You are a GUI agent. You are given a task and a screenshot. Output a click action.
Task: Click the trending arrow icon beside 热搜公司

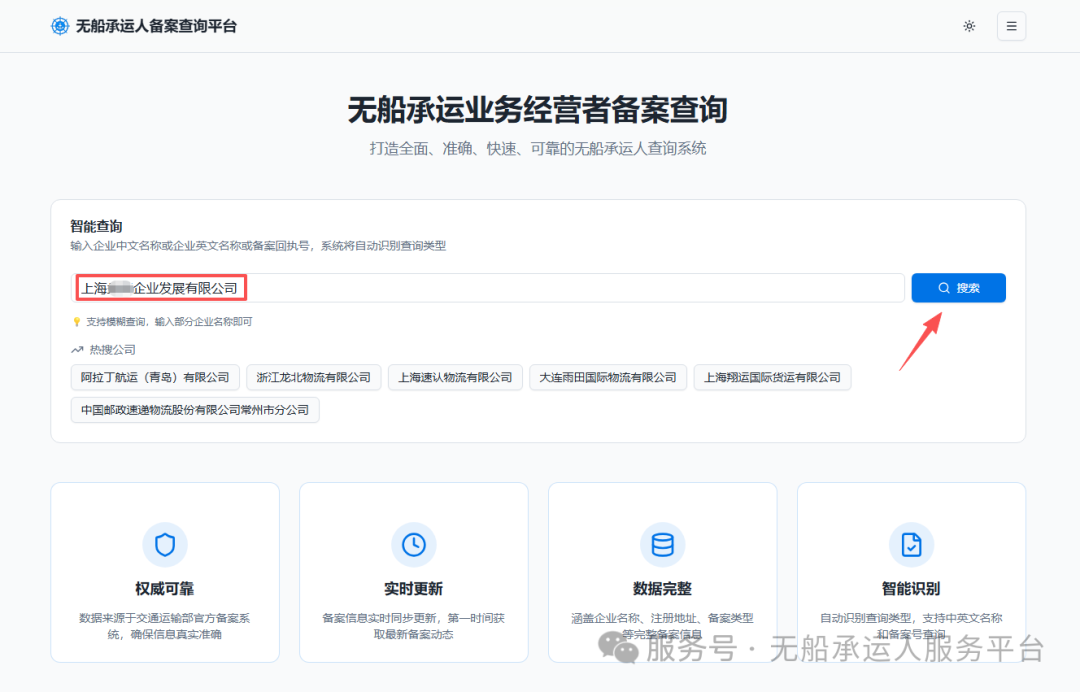tap(77, 350)
